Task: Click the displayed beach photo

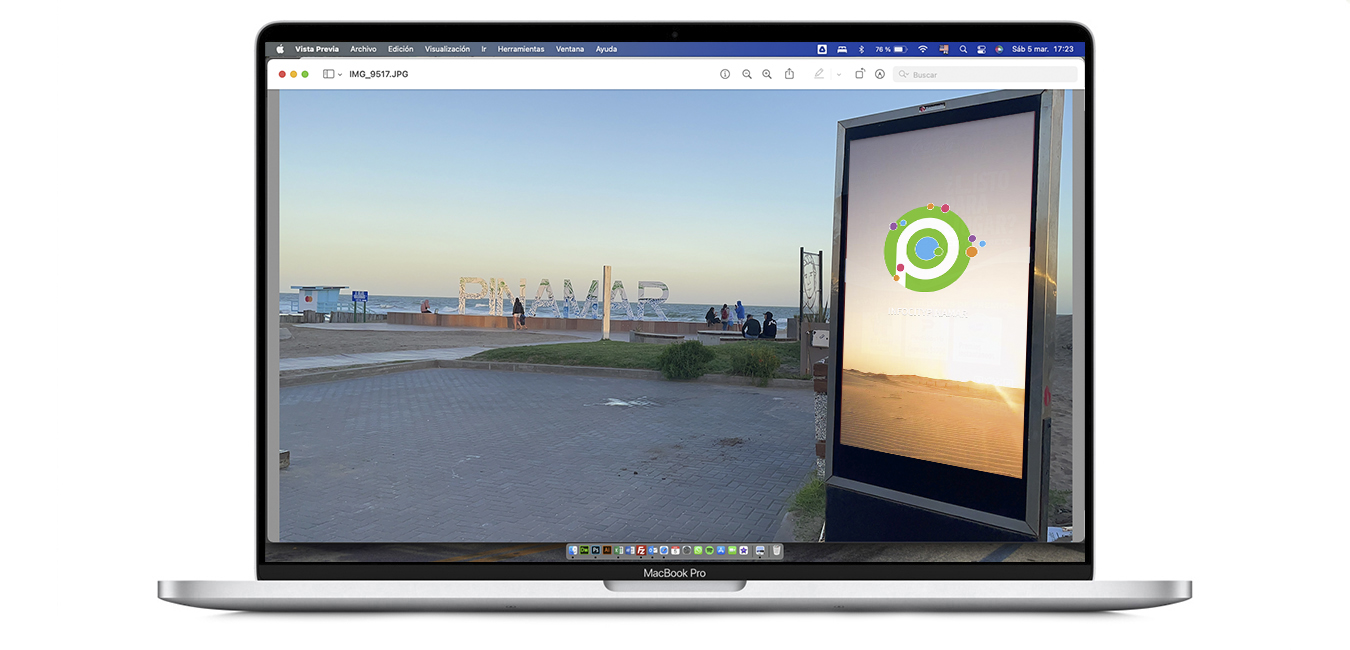Action: (675, 315)
